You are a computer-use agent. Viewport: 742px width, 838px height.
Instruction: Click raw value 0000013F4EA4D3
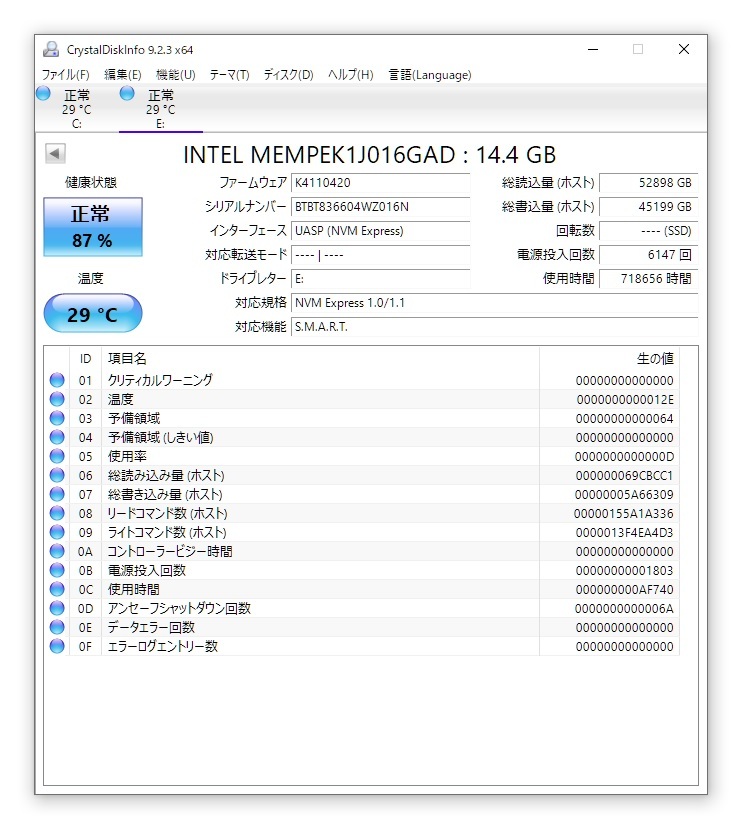(624, 533)
